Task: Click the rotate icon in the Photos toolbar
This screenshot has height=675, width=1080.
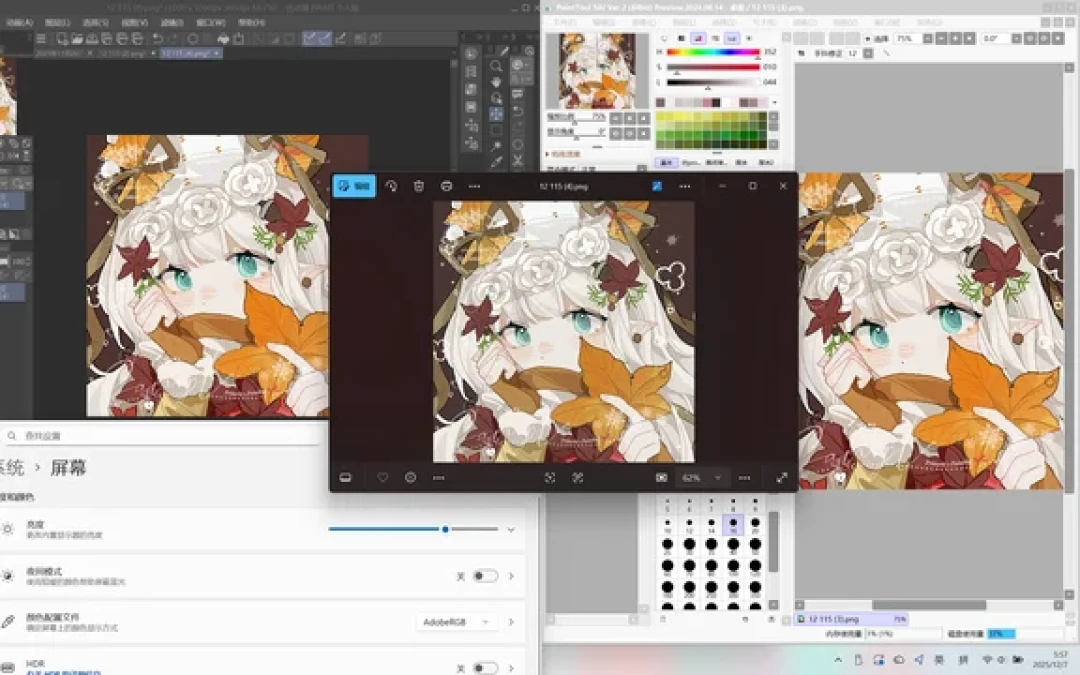Action: click(x=391, y=186)
